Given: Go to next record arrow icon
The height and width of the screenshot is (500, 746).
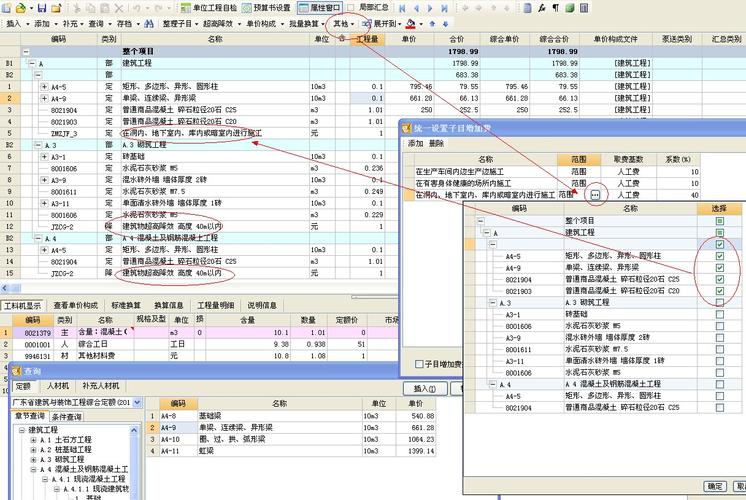Looking at the screenshot, I should 430,8.
